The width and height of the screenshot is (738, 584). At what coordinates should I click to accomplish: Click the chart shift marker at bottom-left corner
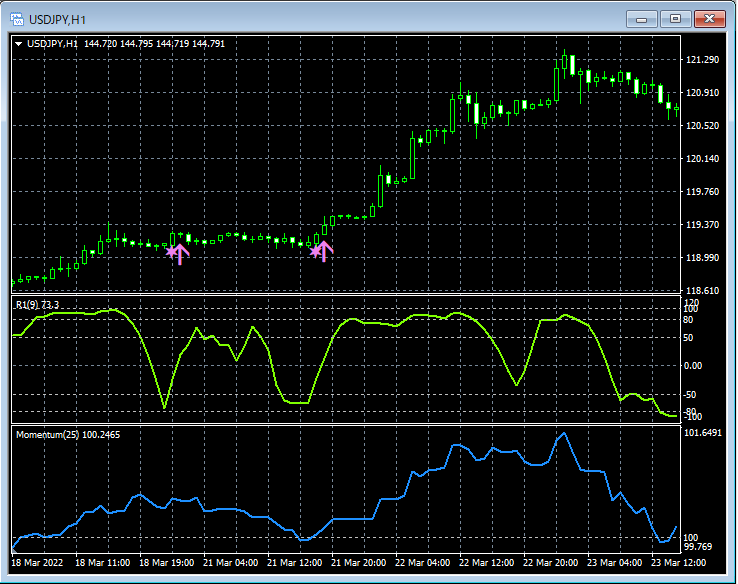pos(14,549)
